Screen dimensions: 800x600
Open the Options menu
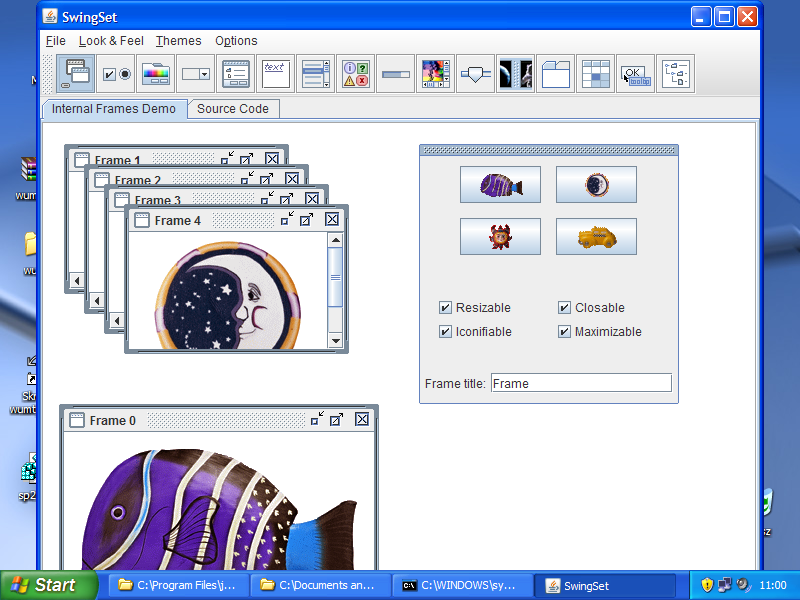[236, 41]
